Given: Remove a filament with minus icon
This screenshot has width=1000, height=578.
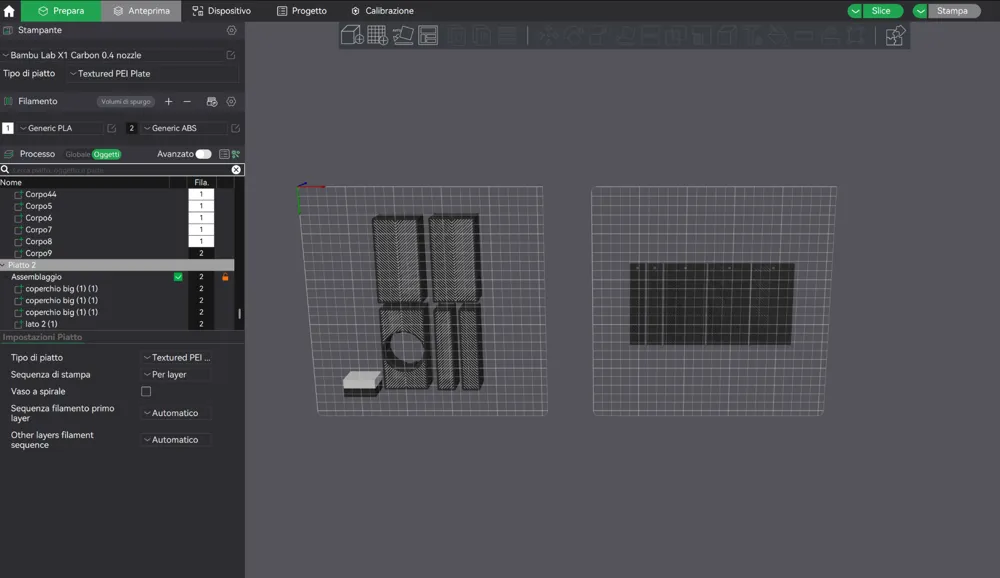Looking at the screenshot, I should point(187,101).
